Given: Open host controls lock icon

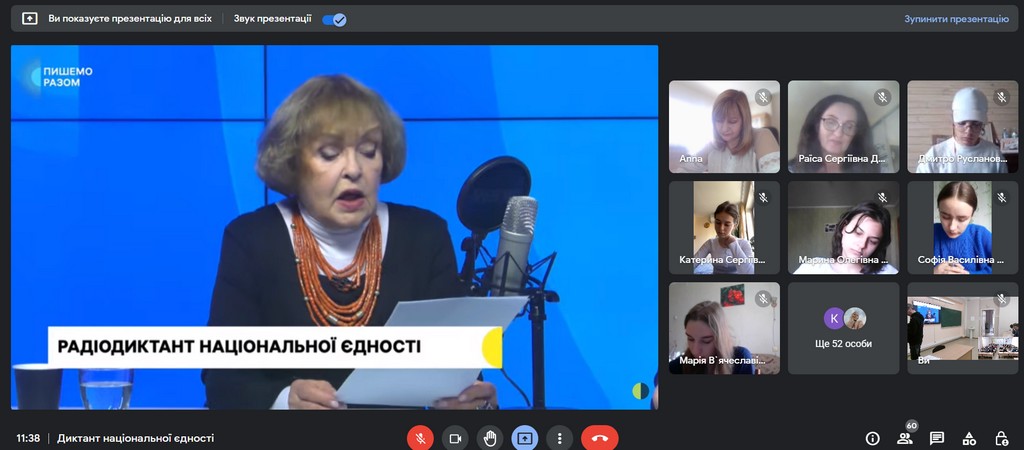Looking at the screenshot, I should (1001, 438).
